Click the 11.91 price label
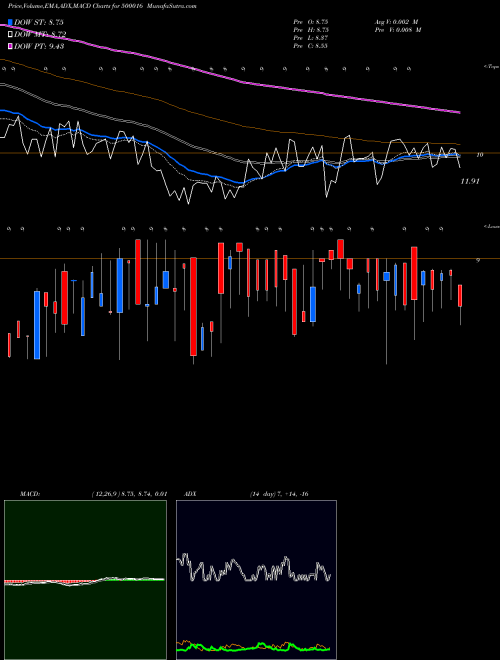The width and height of the screenshot is (500, 660). click(470, 181)
